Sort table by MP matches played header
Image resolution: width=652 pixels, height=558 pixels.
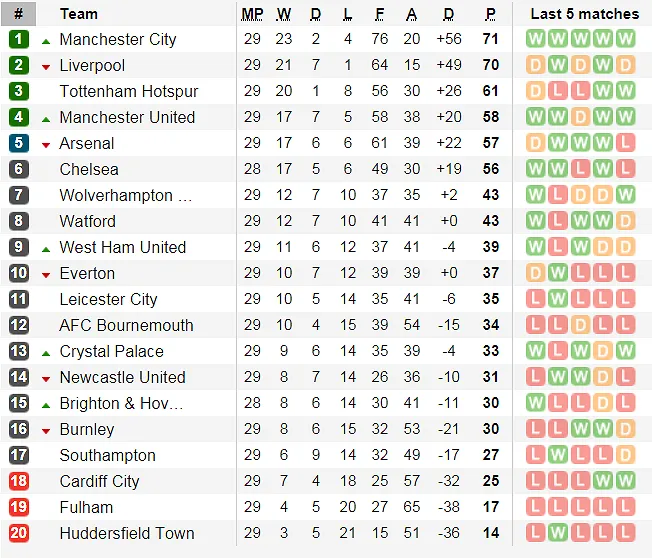click(x=252, y=14)
